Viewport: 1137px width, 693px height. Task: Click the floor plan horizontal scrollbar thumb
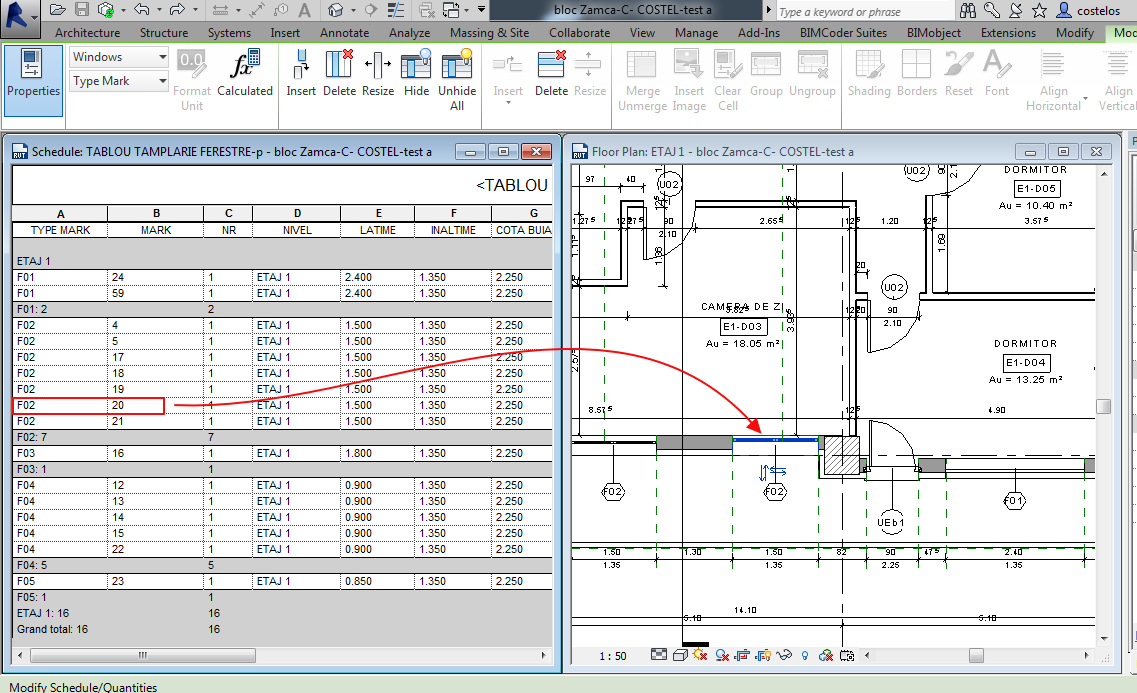point(975,655)
